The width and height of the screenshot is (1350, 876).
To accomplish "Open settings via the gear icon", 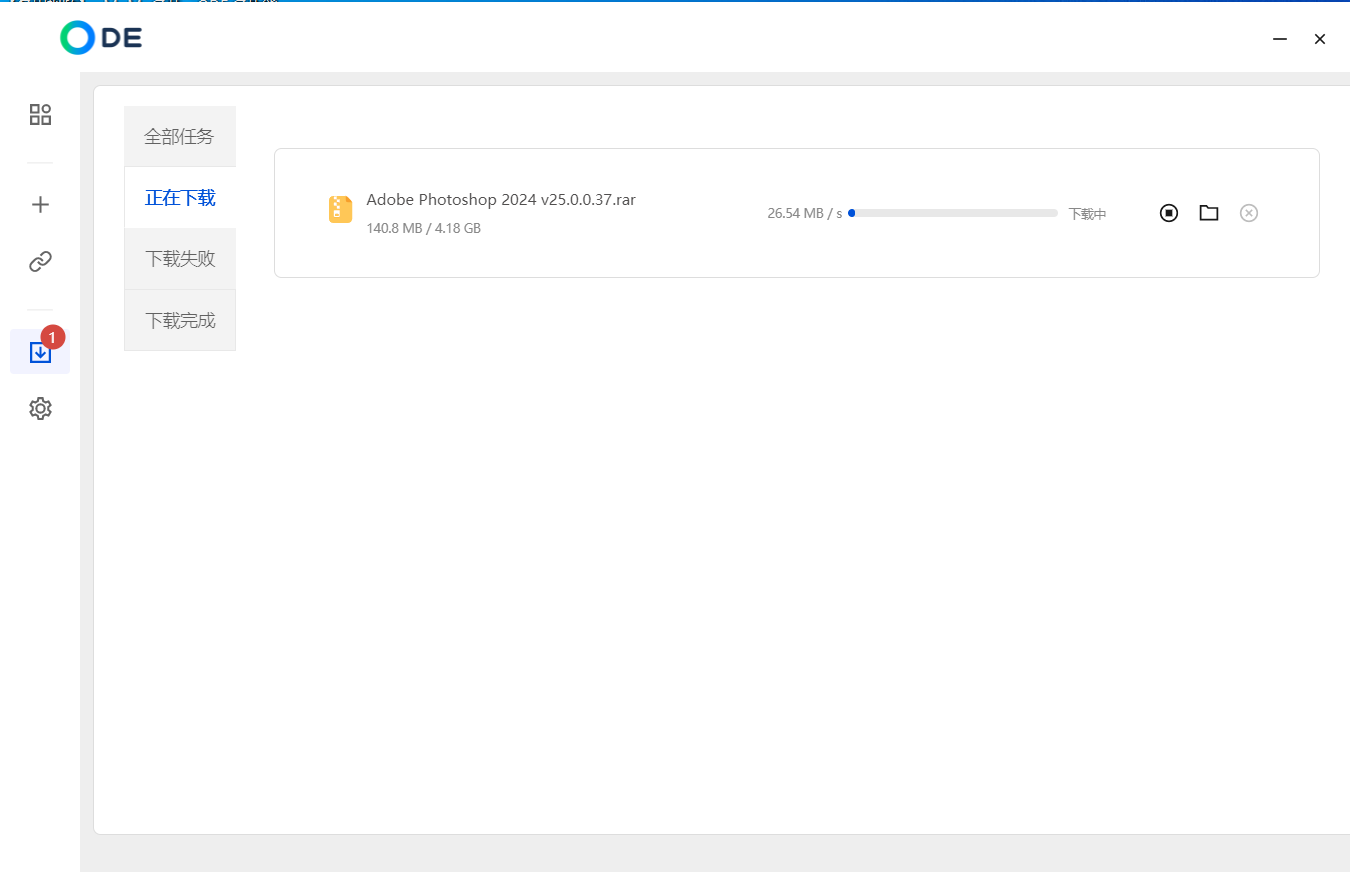I will point(40,409).
